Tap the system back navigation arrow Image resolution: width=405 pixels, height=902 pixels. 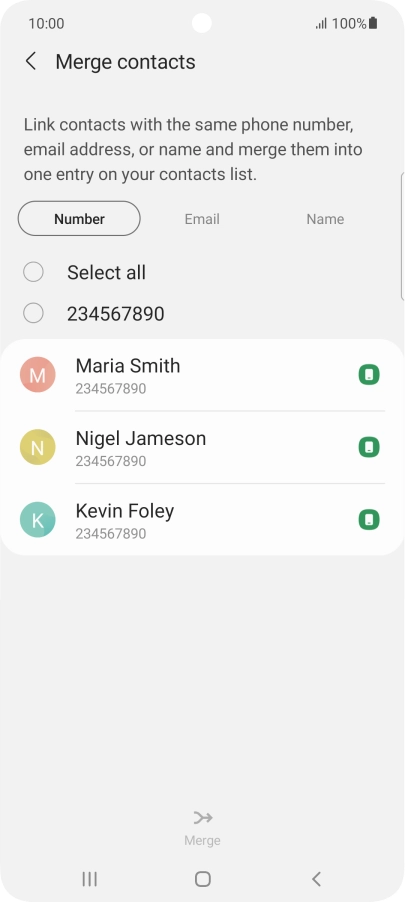click(x=316, y=878)
